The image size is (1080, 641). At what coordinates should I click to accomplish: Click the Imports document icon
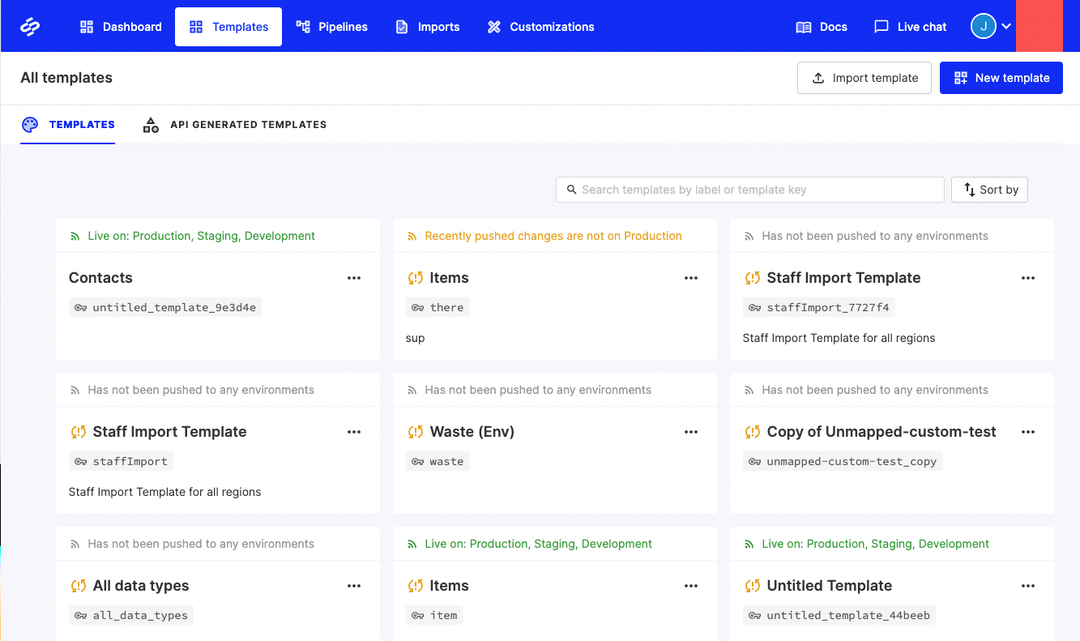coord(400,26)
